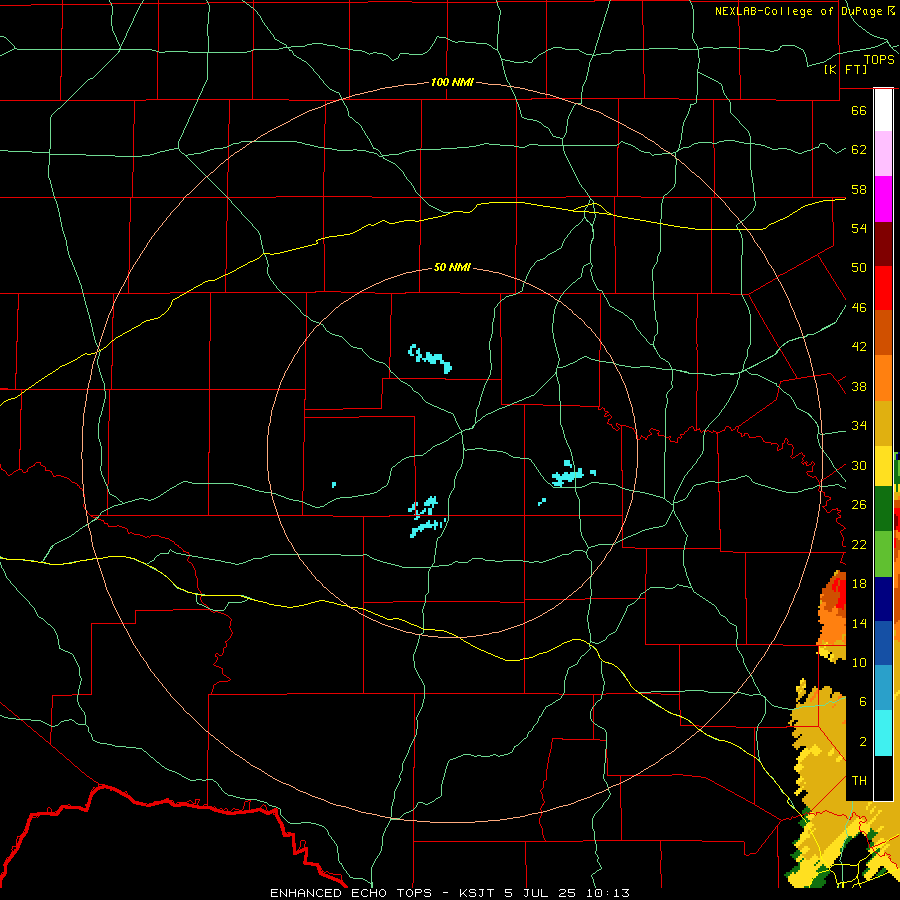
Task: Click the "ENHANCED ECHO TOPS" product title
Action: point(351,893)
